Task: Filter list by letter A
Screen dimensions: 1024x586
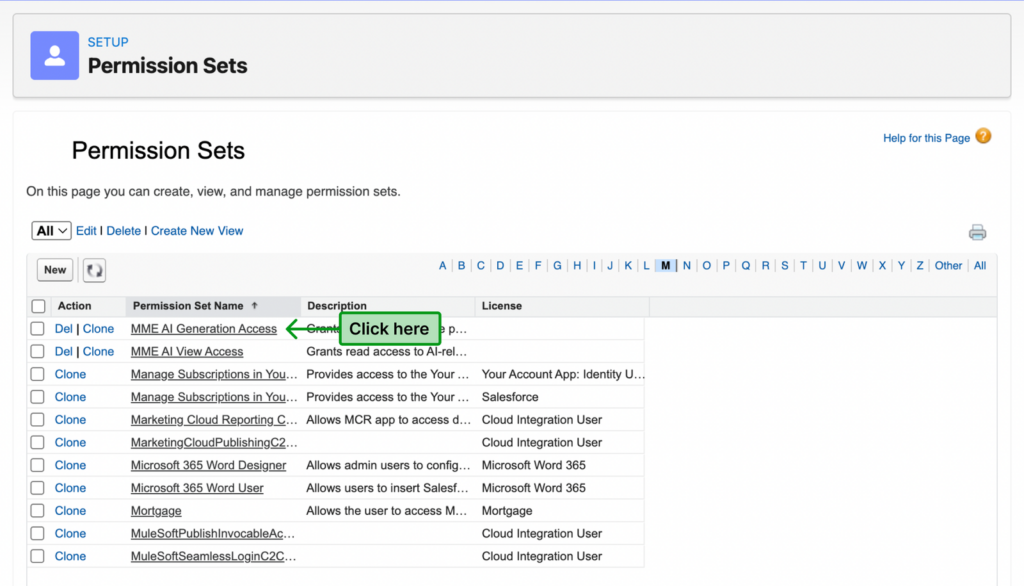Action: point(443,266)
